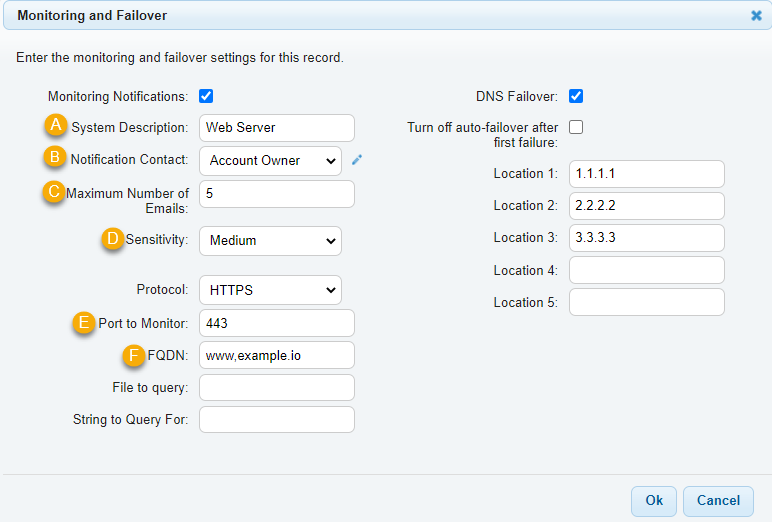
Task: Click the orange E marker badge
Action: point(84,323)
